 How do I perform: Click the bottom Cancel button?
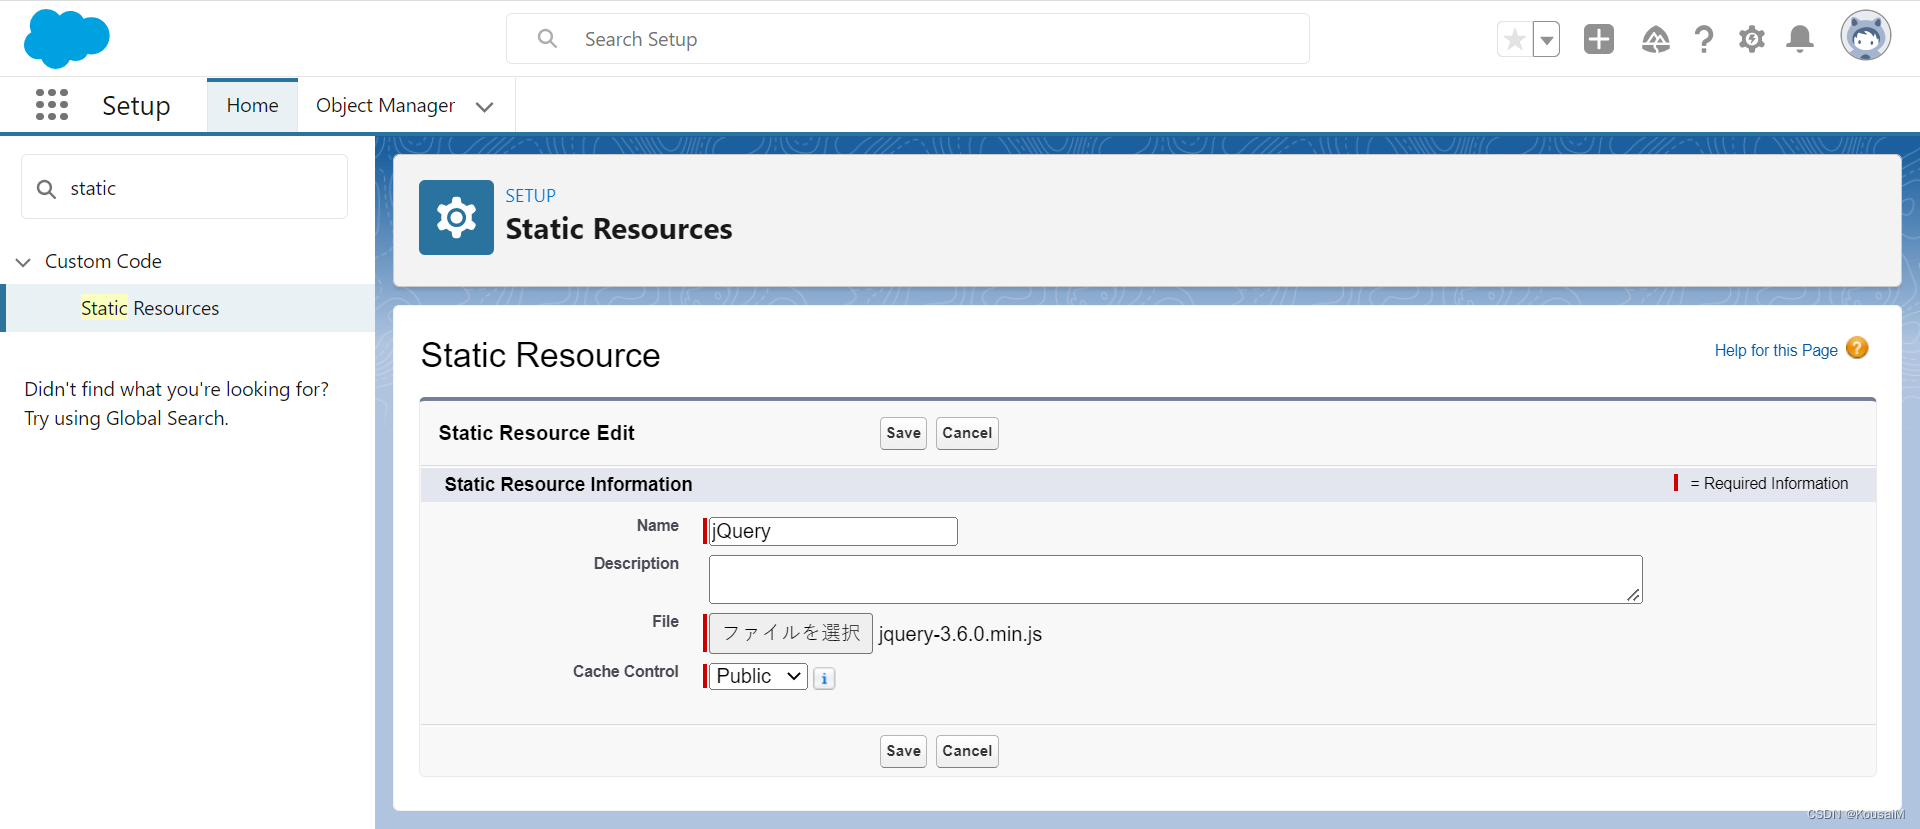coord(967,751)
